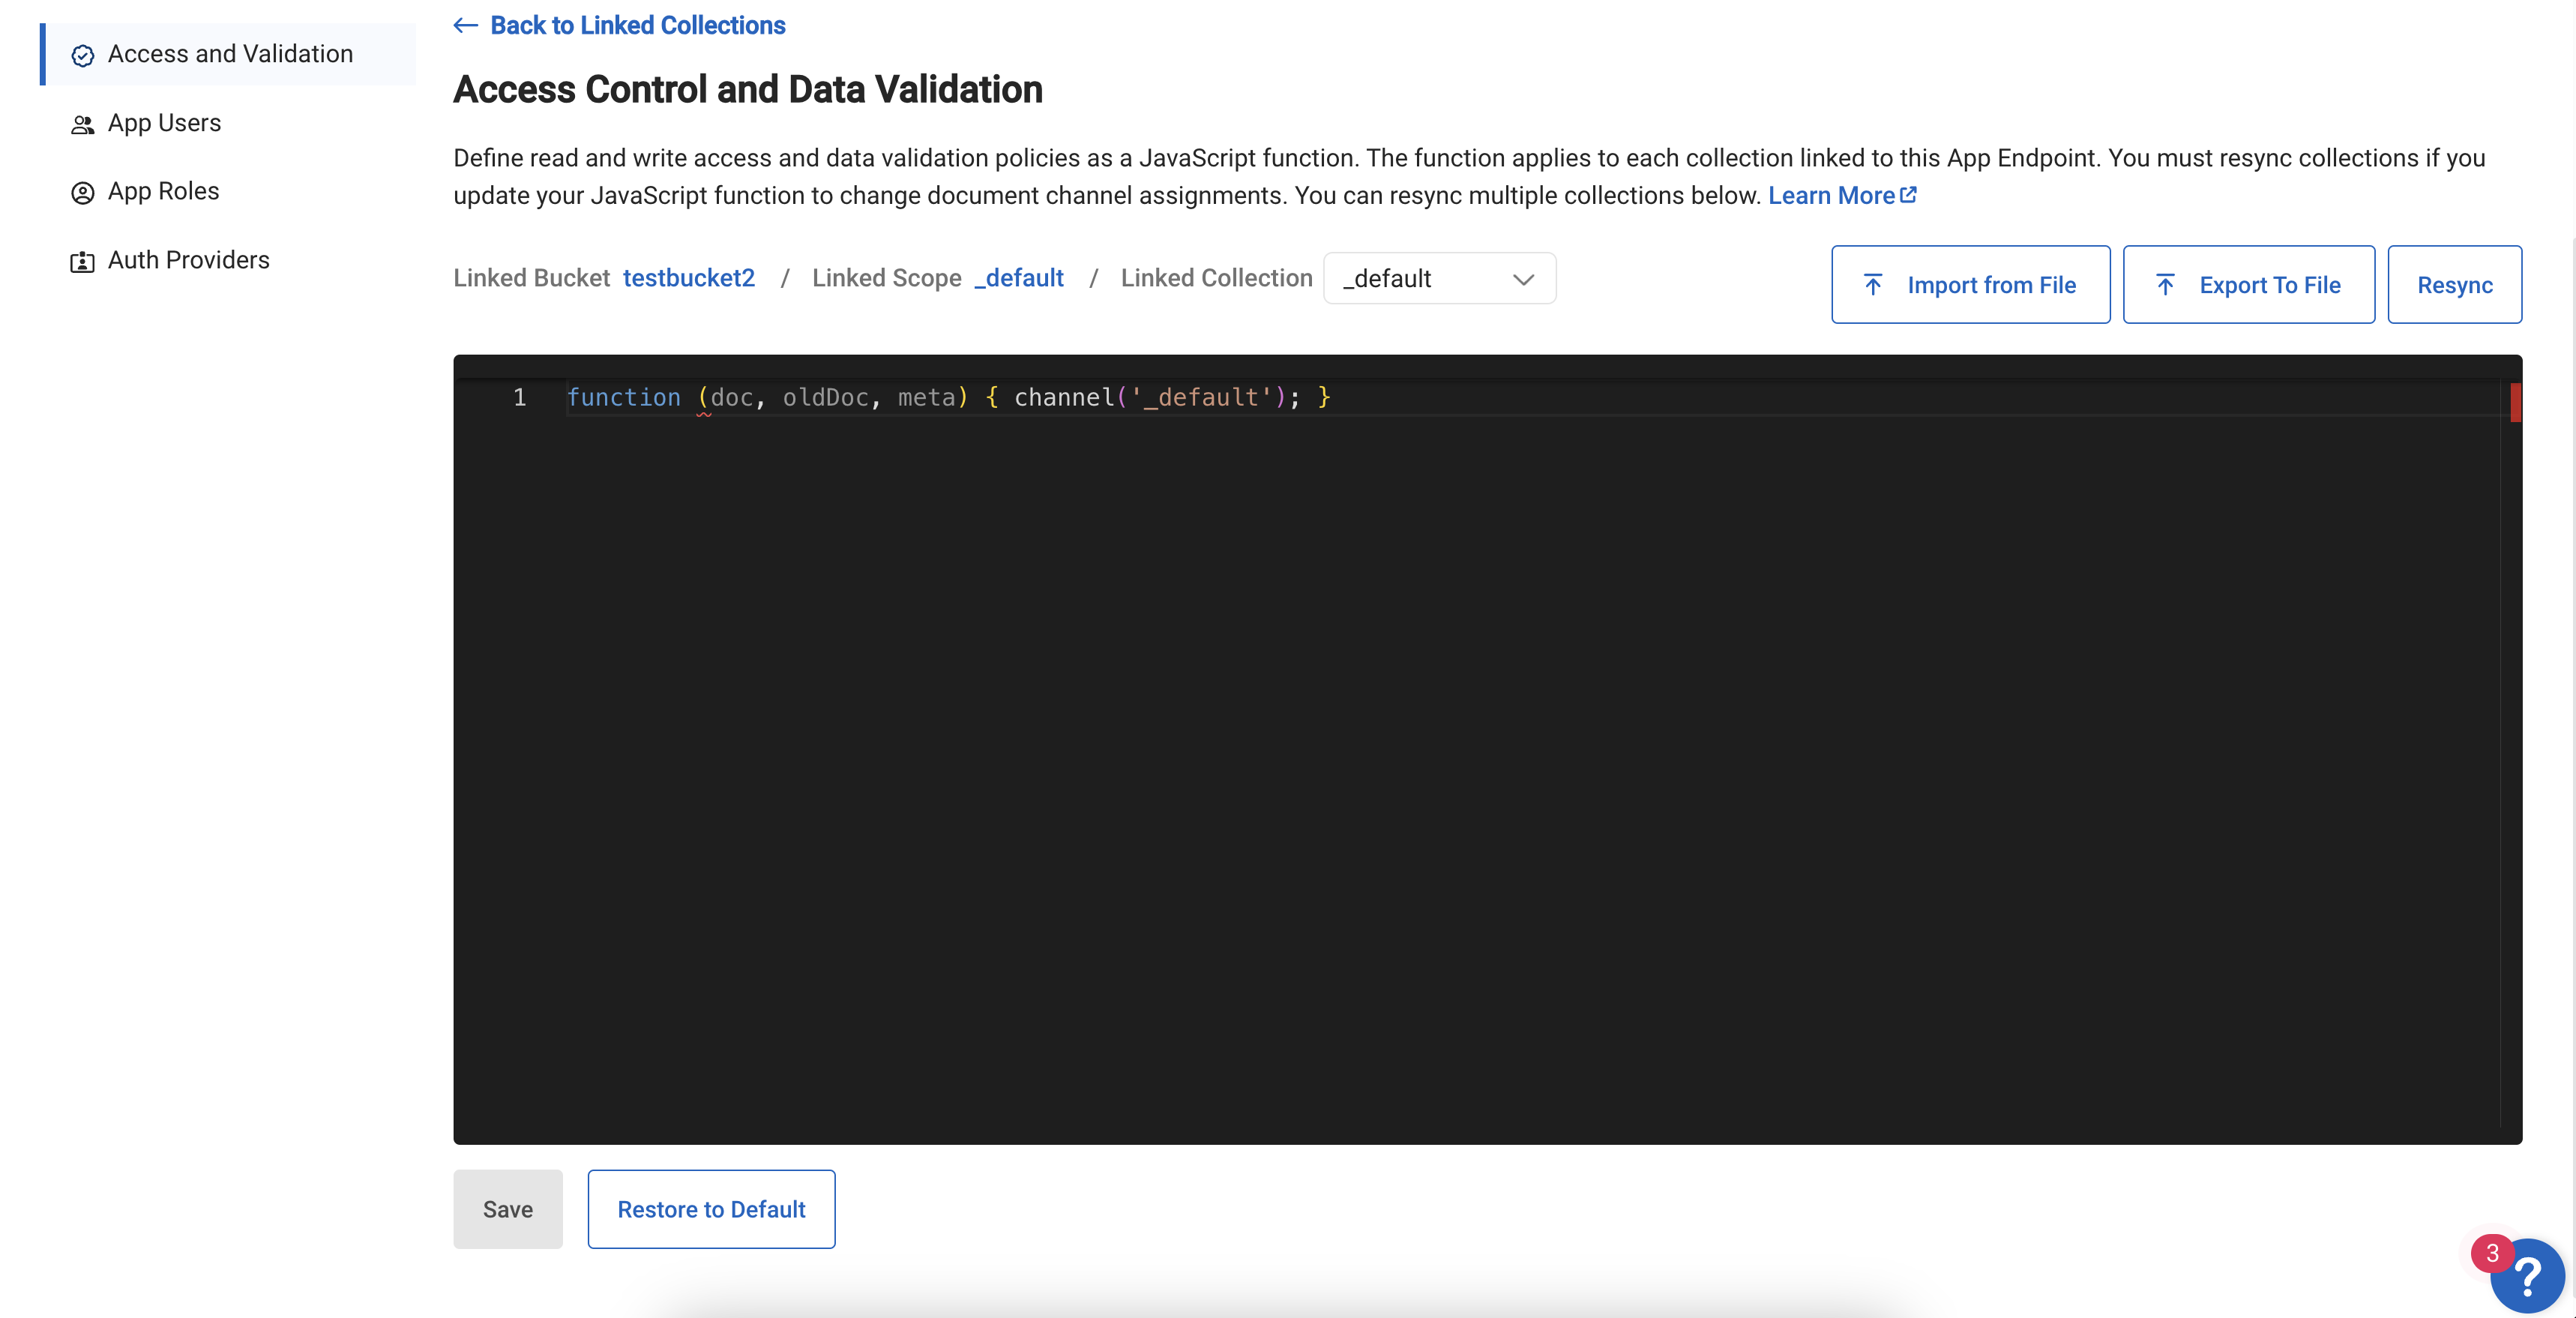Click the upload icon inside Import from File
Screen dimensions: 2576x1318
point(1872,284)
